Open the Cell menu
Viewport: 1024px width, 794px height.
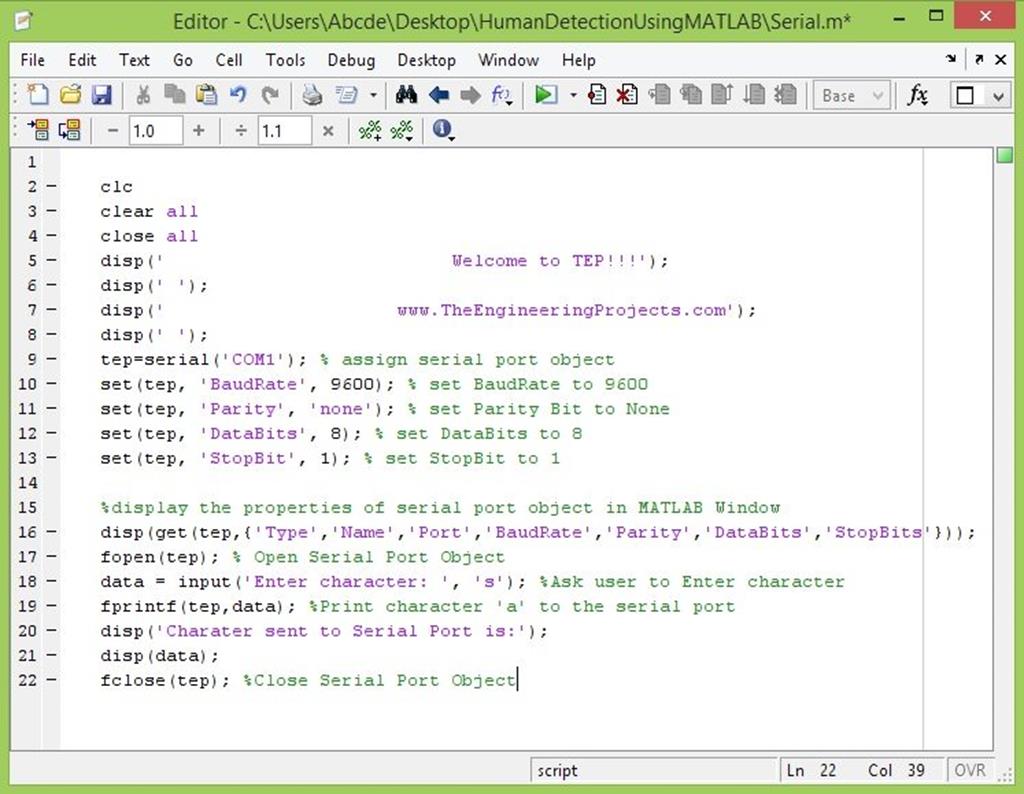[x=229, y=60]
